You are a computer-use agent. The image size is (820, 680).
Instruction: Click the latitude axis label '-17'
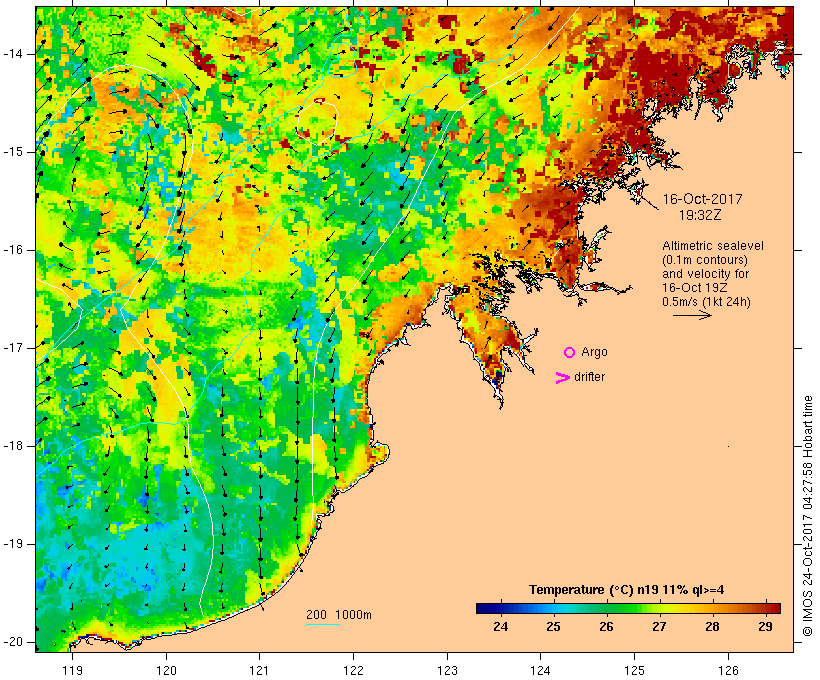[12, 348]
